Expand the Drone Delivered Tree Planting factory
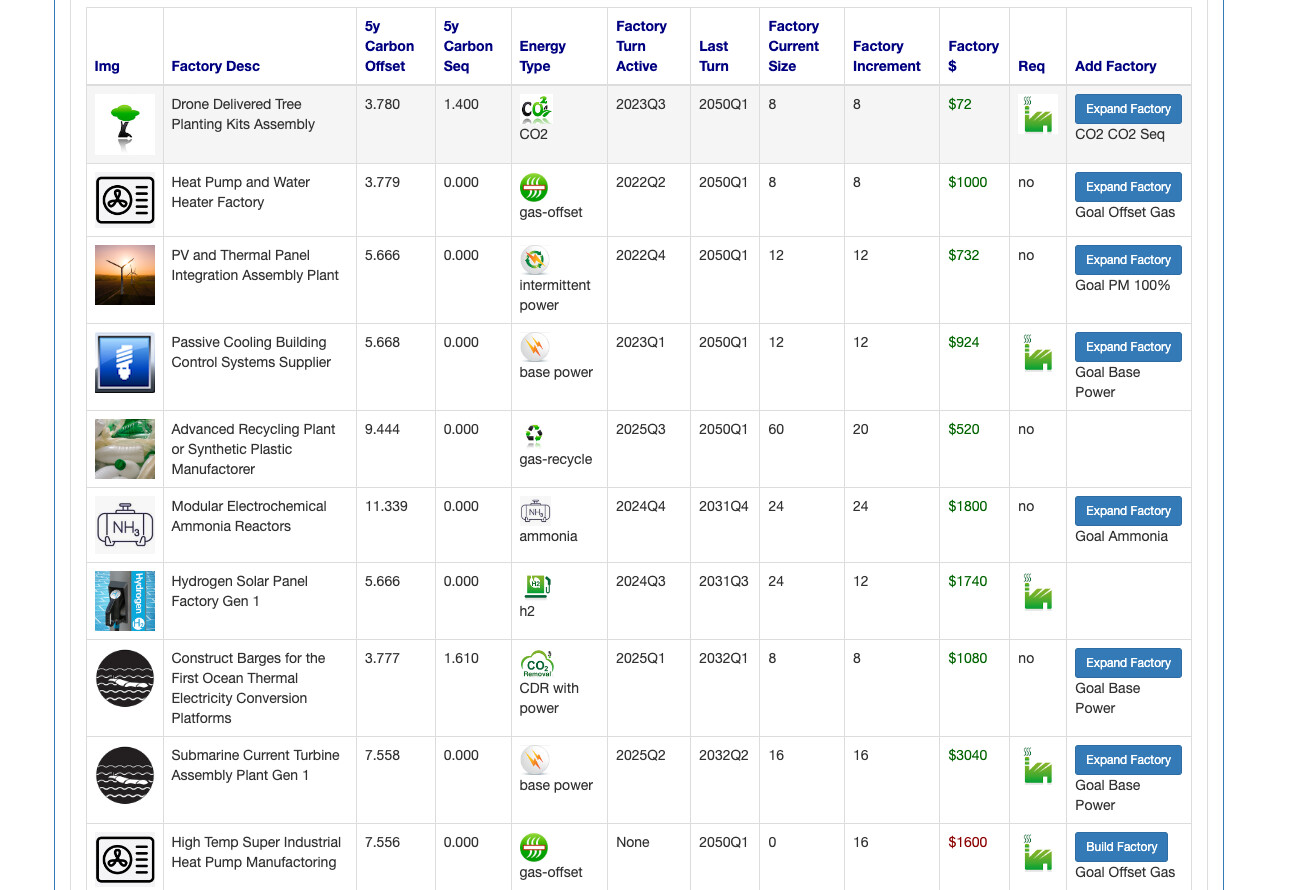Image resolution: width=1307 pixels, height=890 pixels. click(x=1128, y=109)
